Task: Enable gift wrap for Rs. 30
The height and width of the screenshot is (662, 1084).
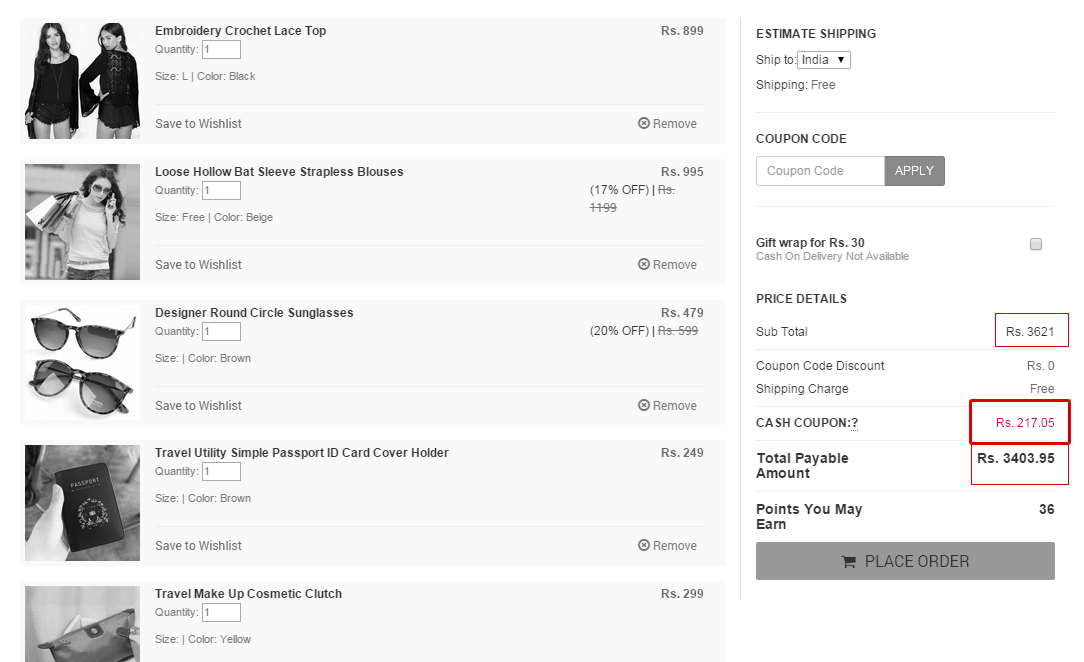Action: click(x=1036, y=244)
